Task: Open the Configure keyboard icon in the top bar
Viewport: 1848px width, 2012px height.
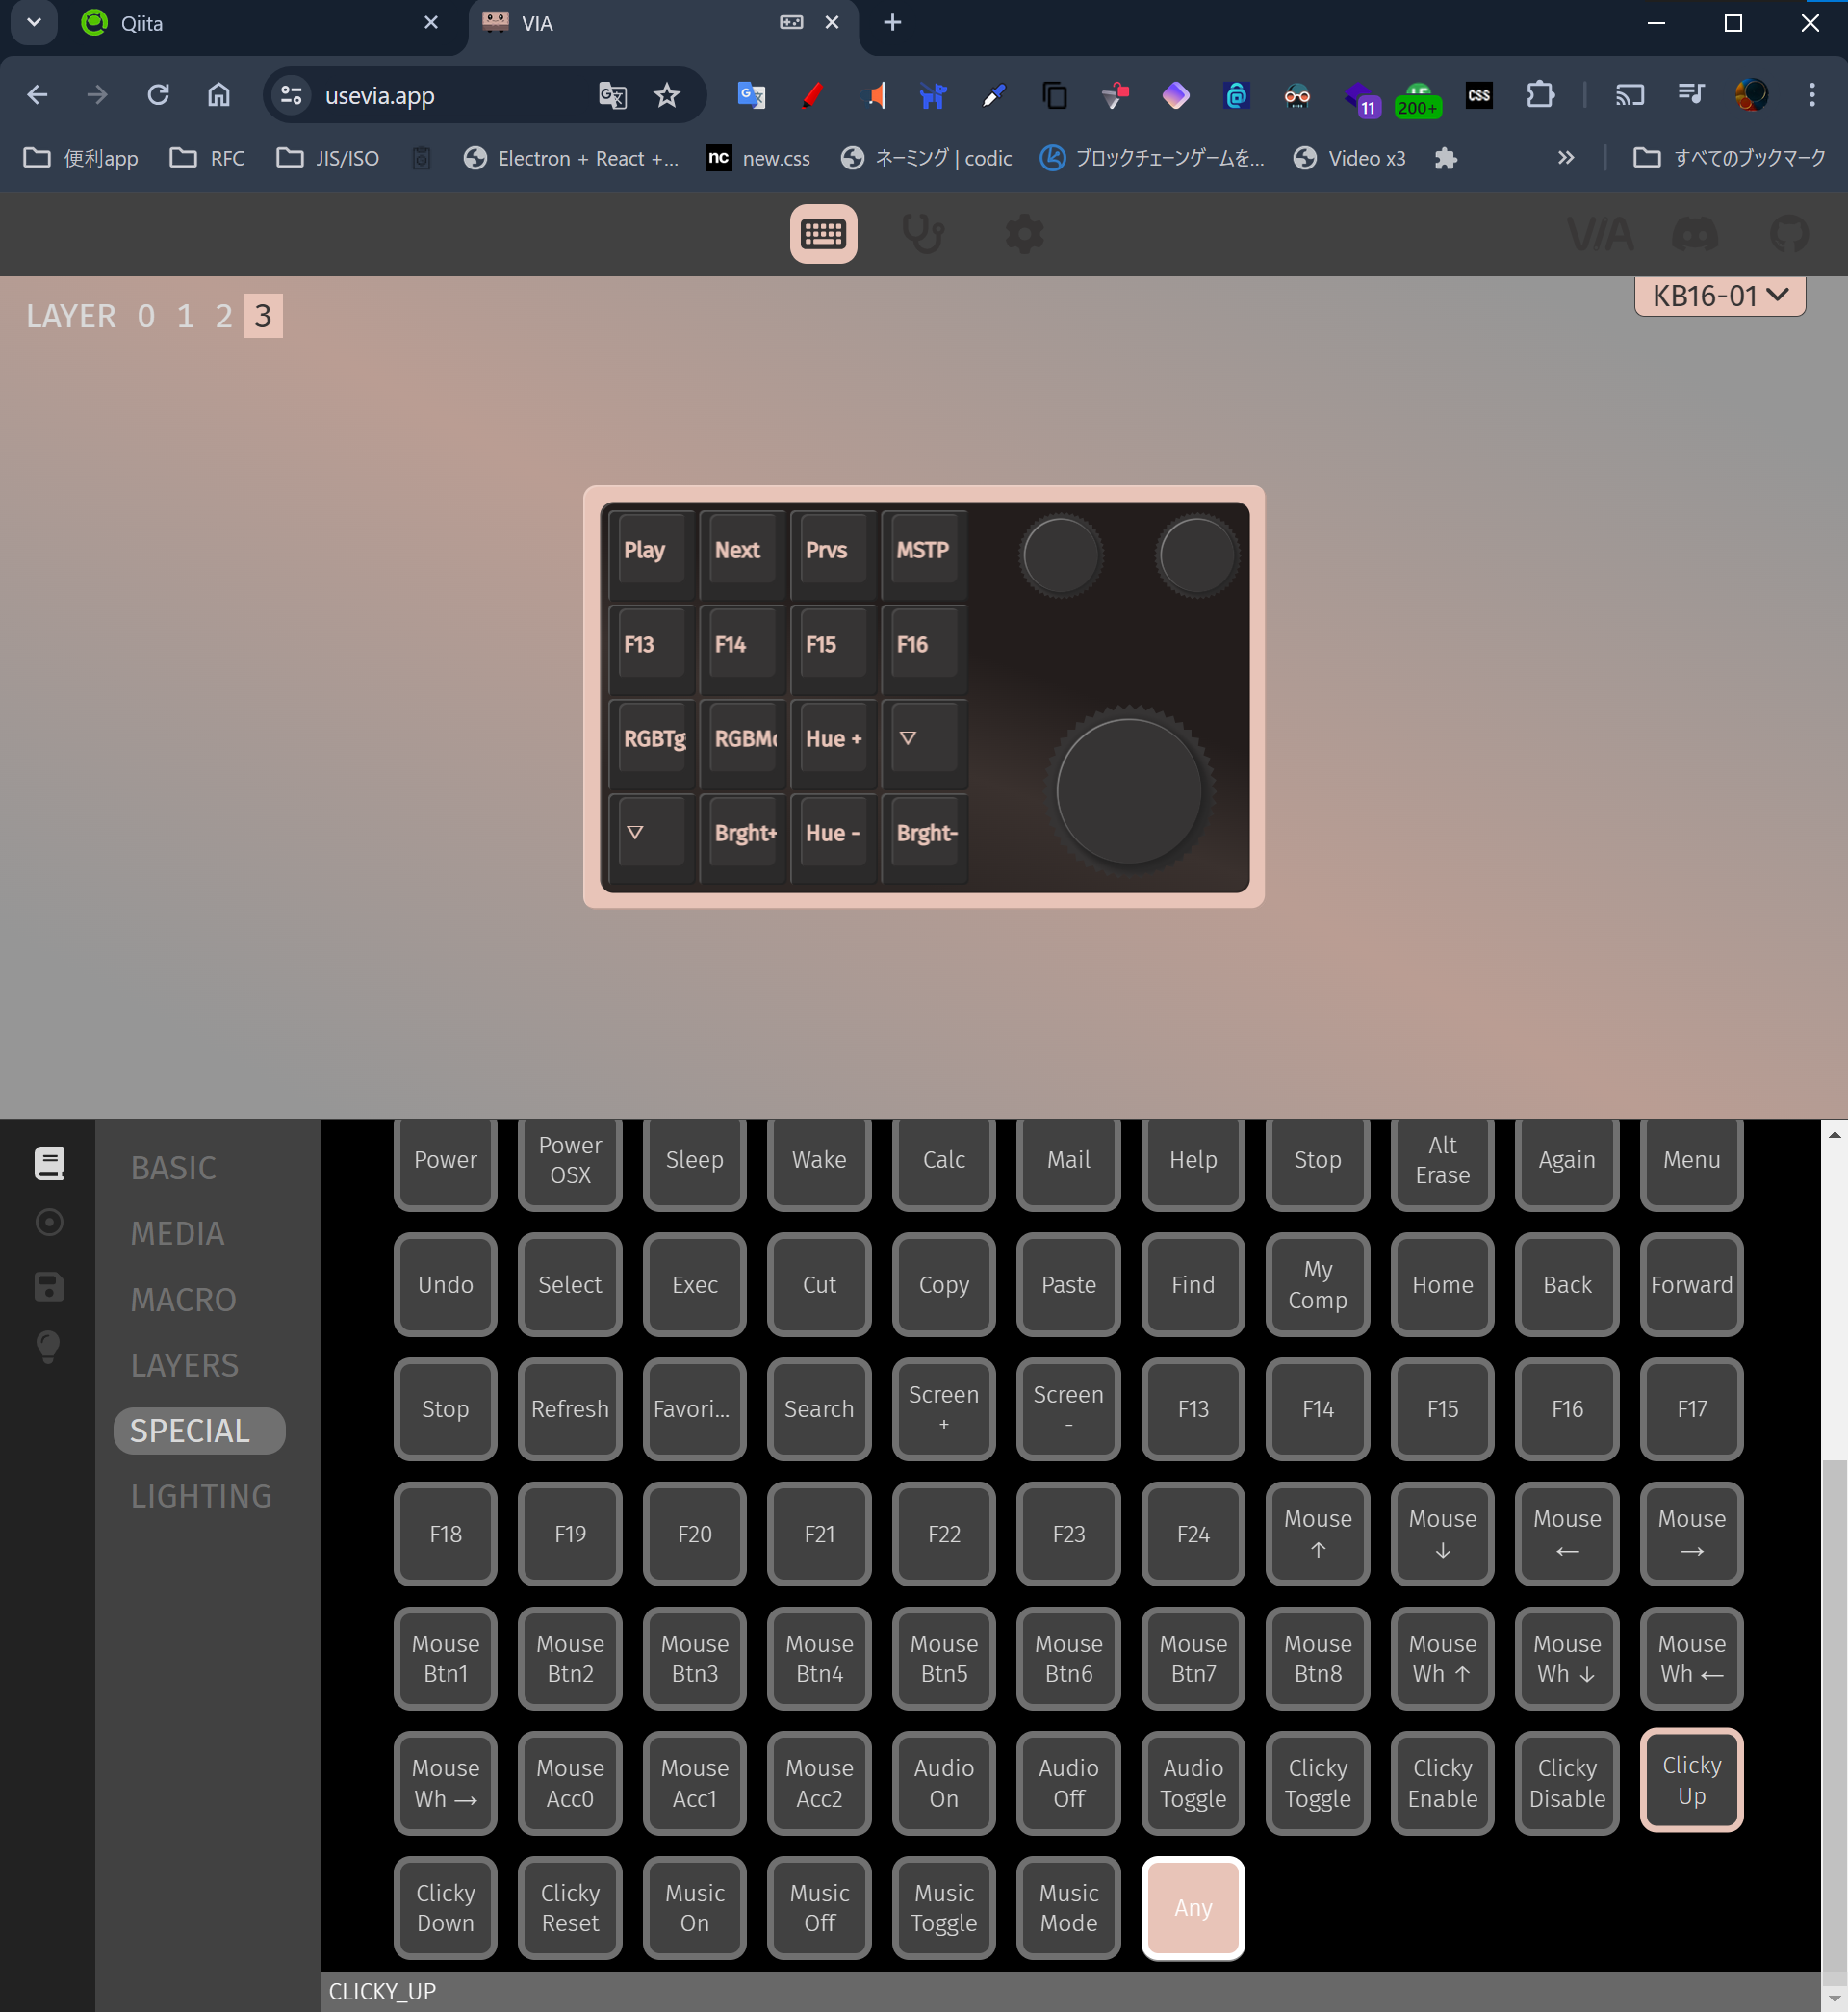Action: 823,234
